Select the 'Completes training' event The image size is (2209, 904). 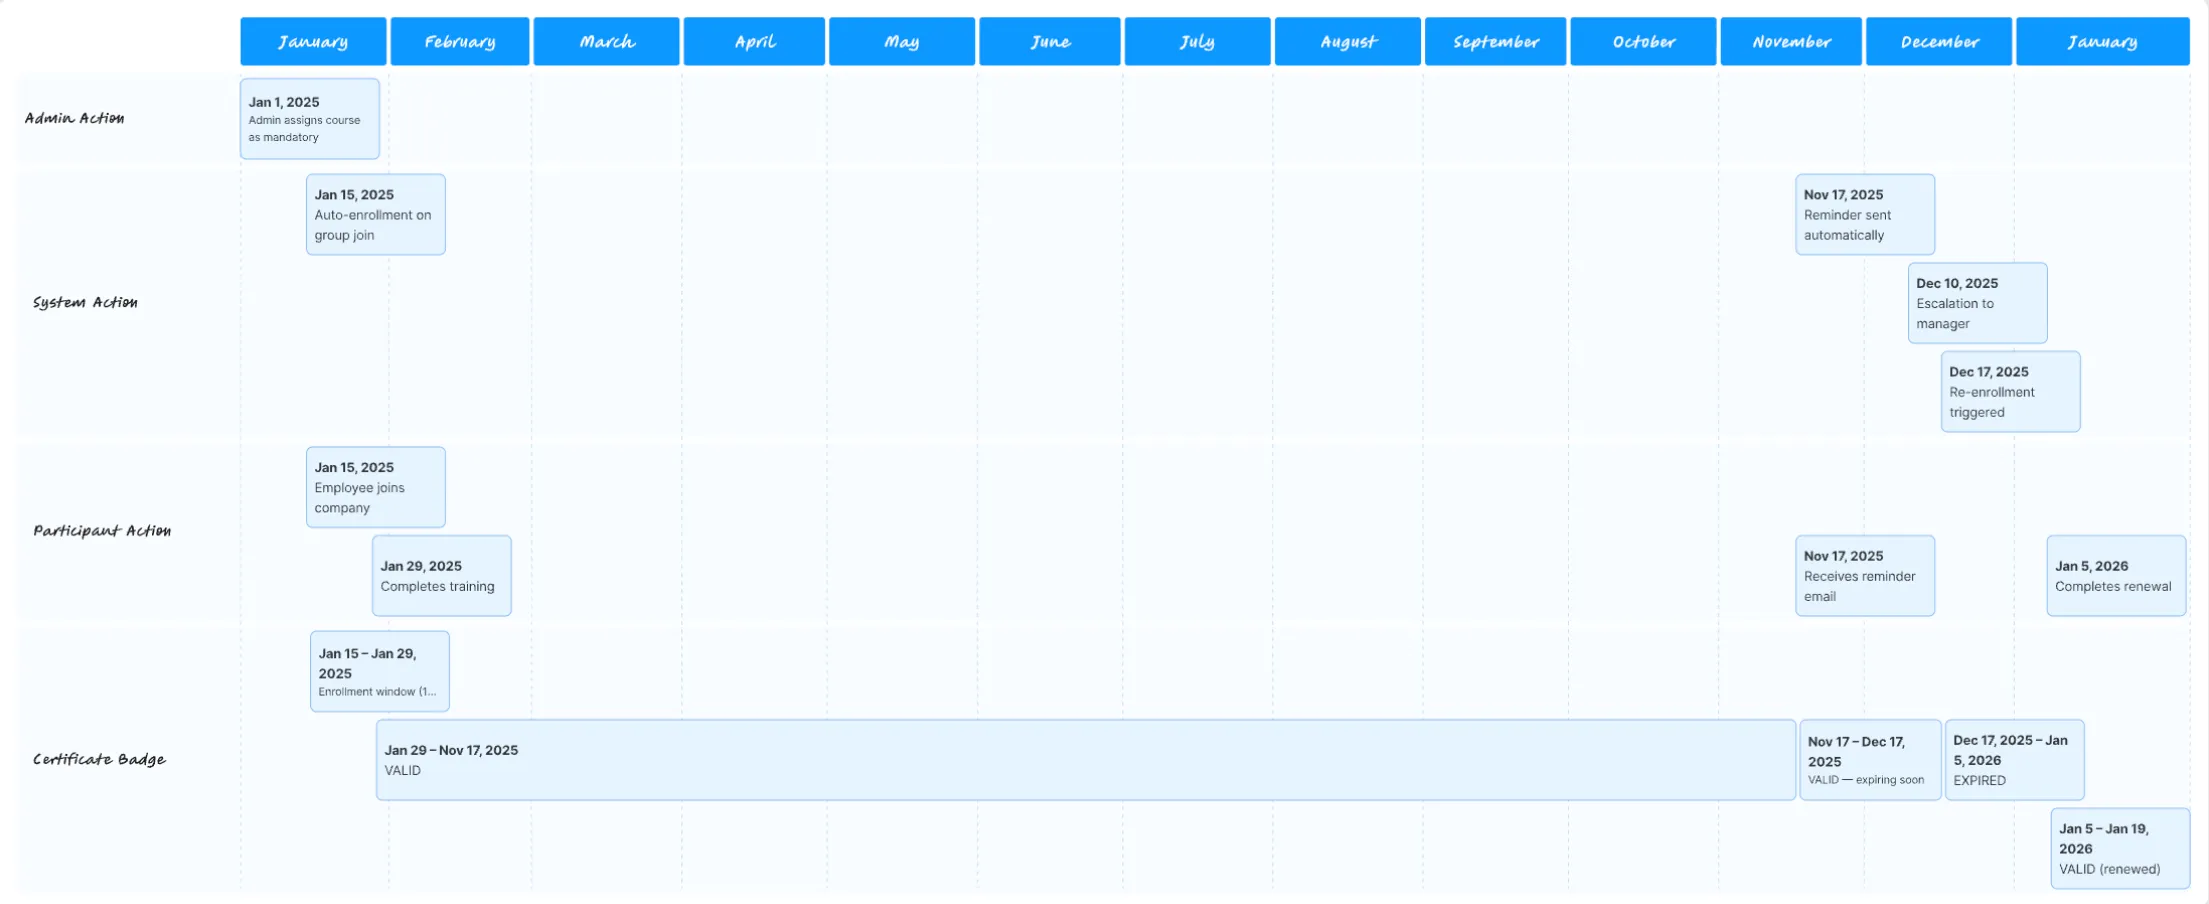441,575
